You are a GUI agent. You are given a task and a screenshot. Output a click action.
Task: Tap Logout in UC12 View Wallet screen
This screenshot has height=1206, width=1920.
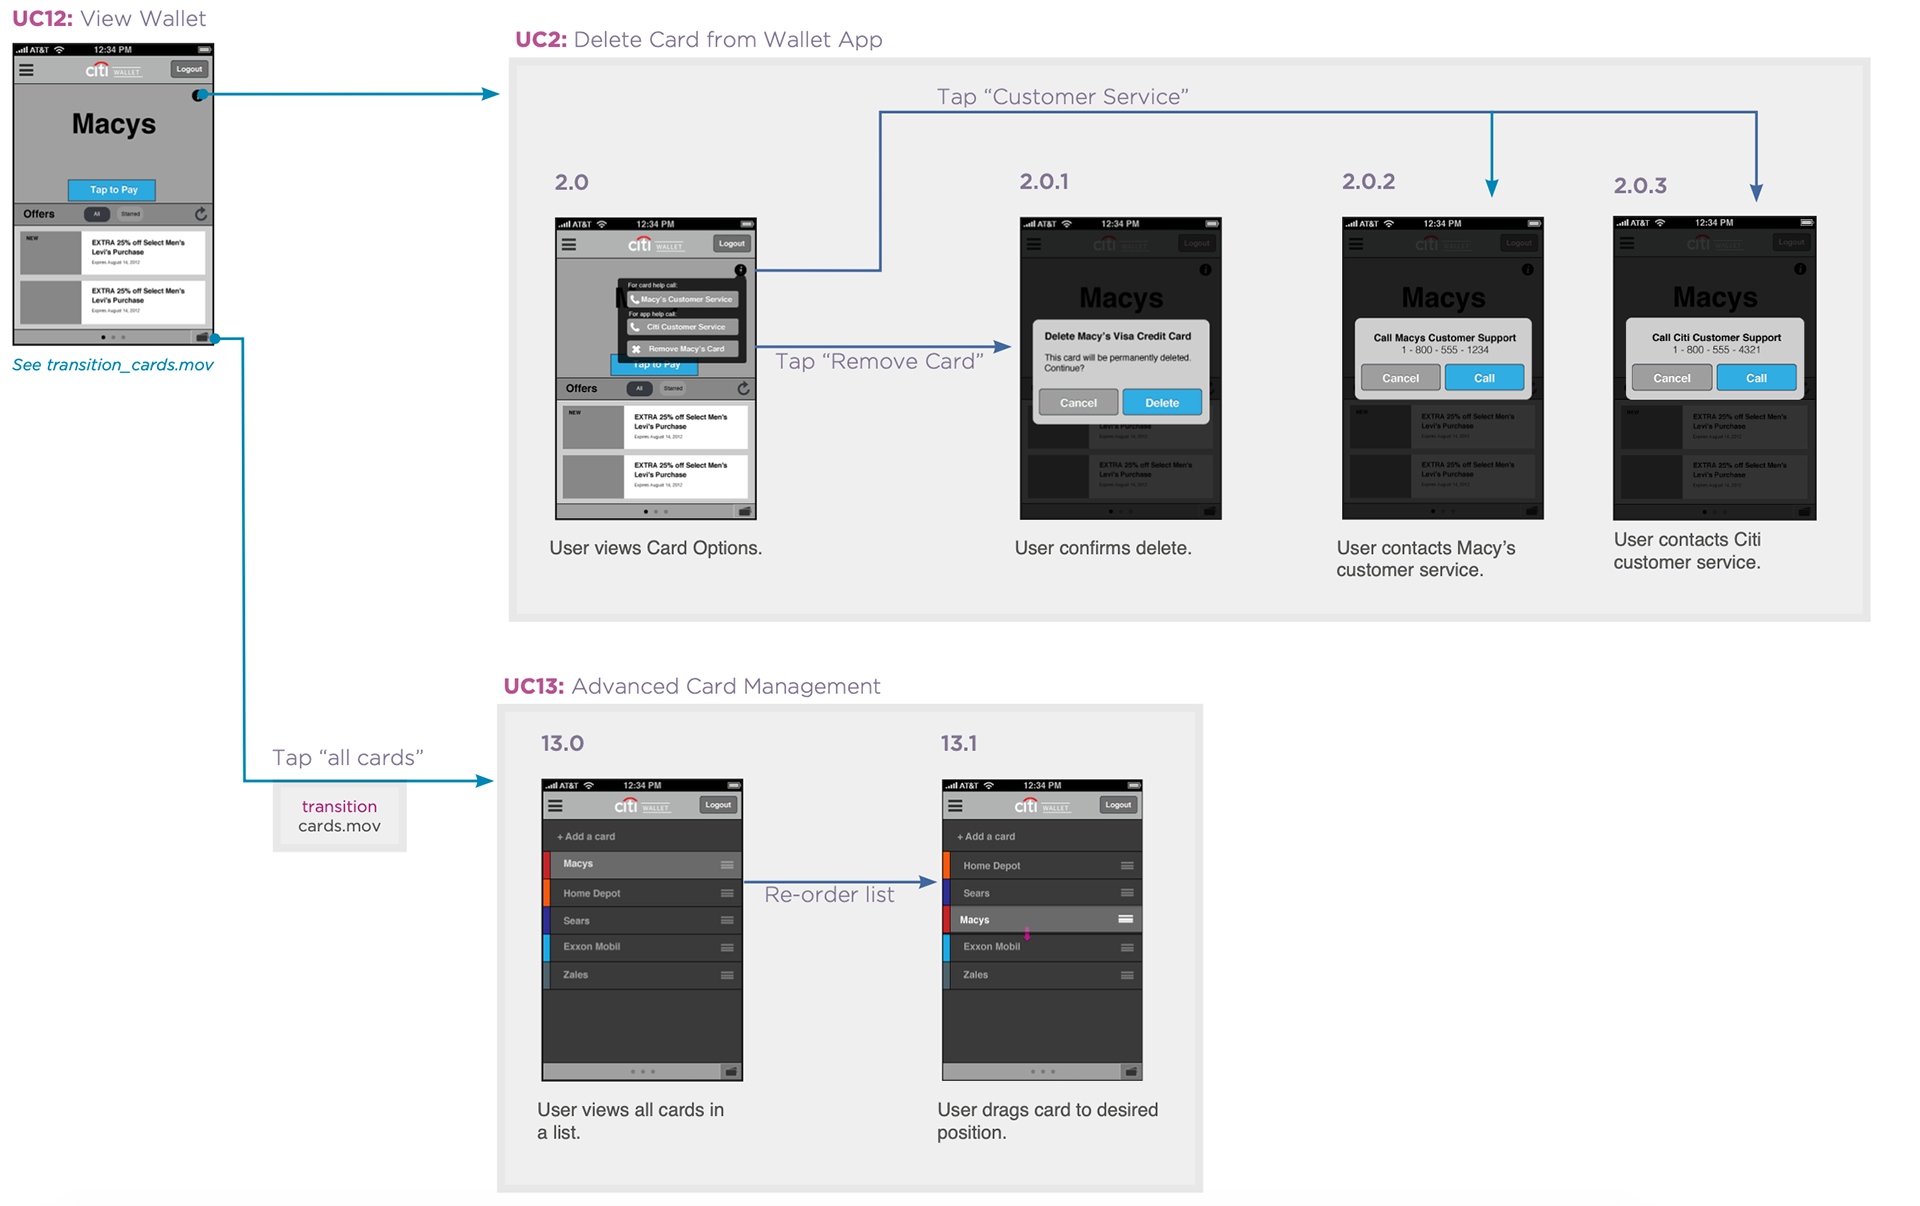[x=189, y=69]
